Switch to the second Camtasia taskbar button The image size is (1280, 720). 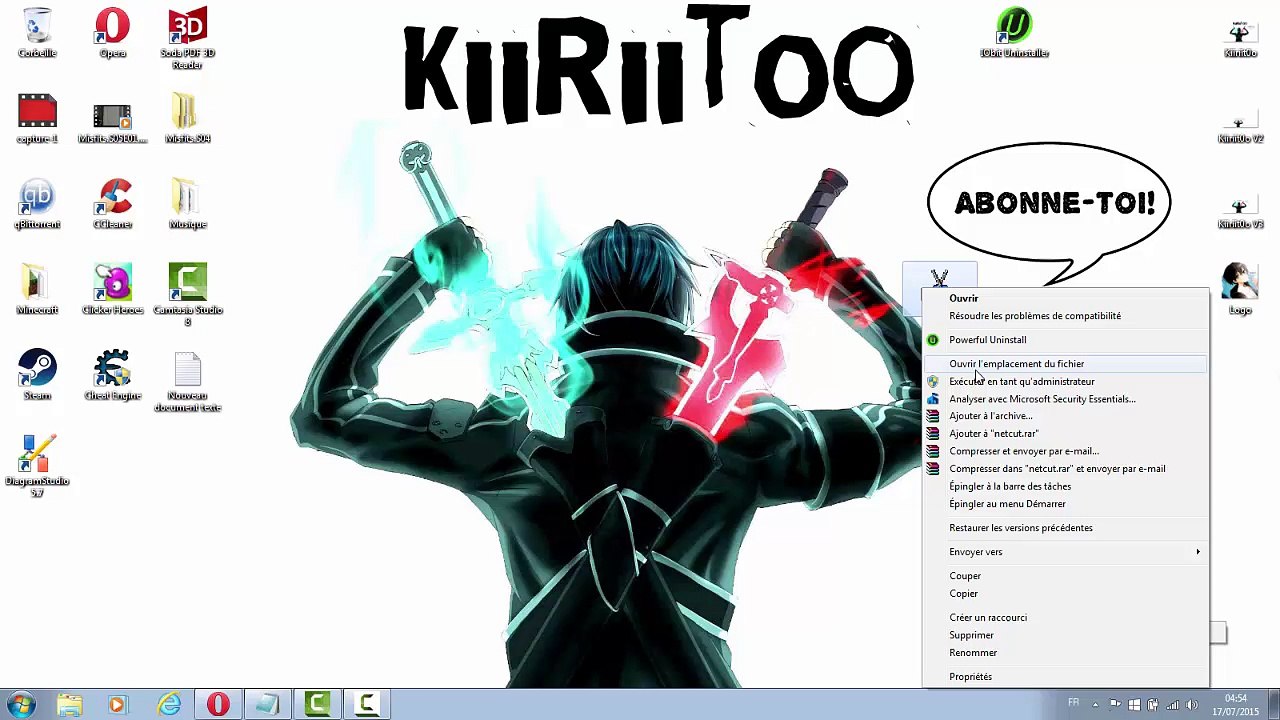(367, 705)
